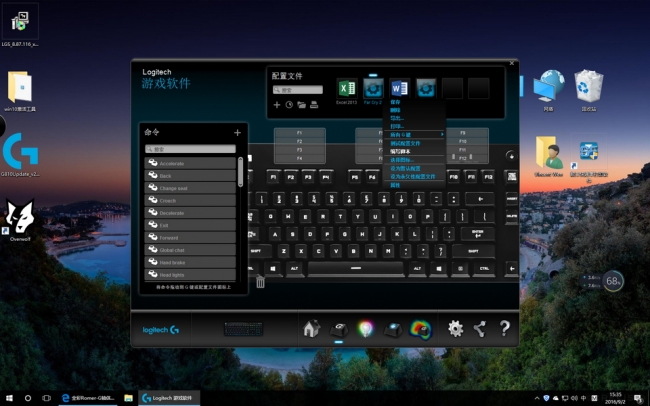Select the Crouch command
Viewport: 650px width, 406px height.
click(x=190, y=200)
